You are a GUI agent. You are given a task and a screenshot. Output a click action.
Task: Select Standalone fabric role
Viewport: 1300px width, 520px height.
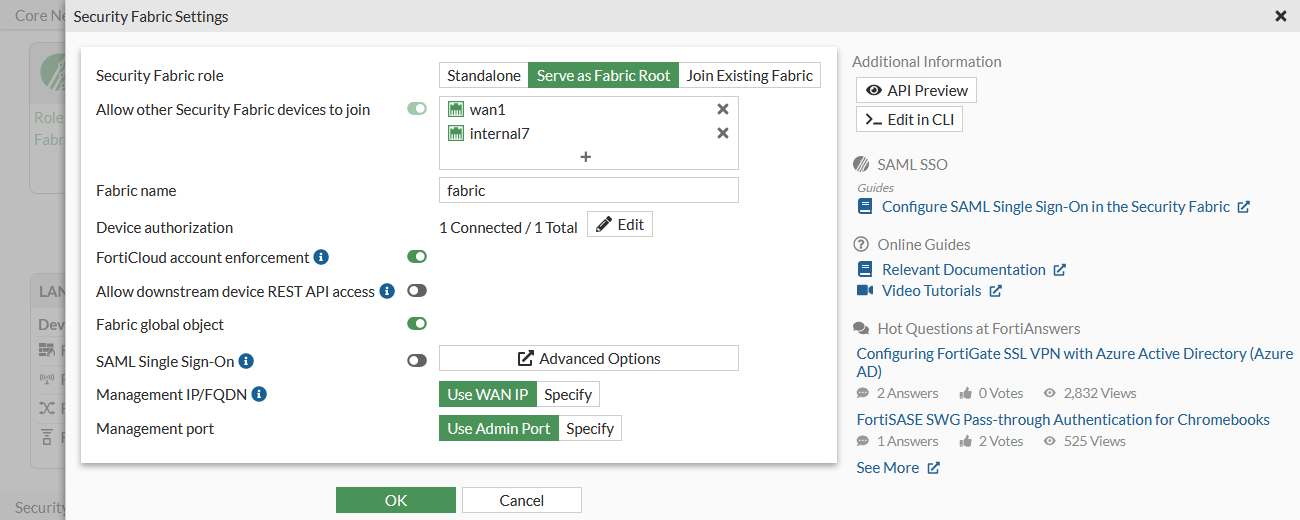484,76
